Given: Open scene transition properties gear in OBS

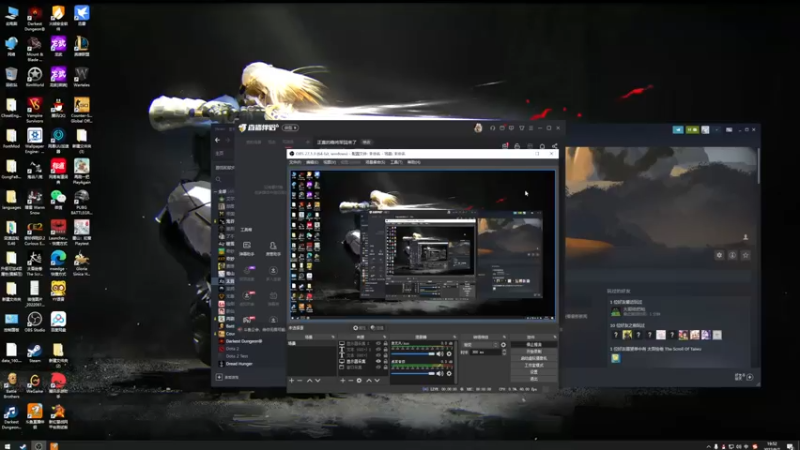Looking at the screenshot, I should 503,344.
